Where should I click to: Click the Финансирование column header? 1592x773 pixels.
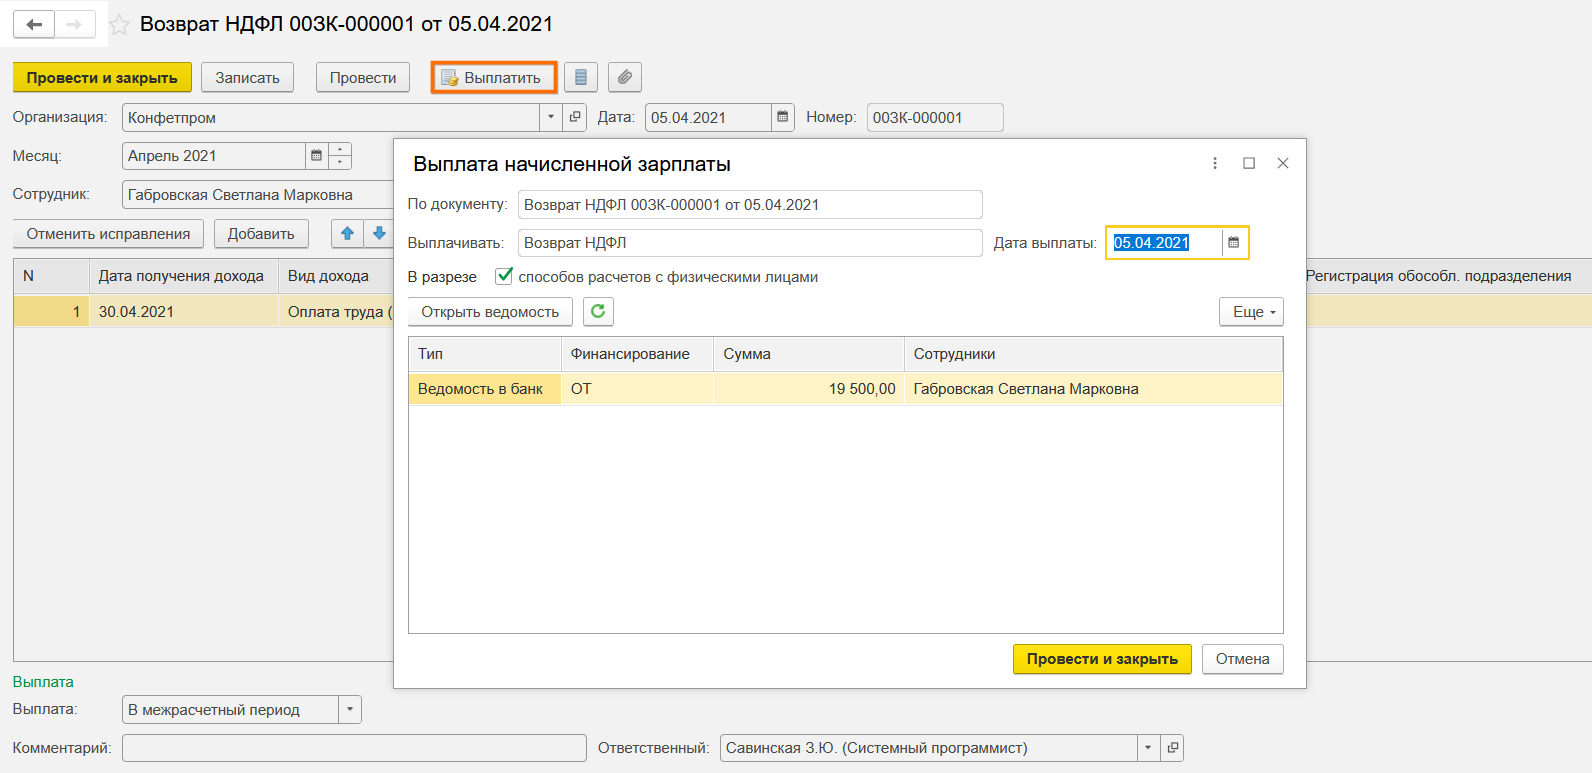tap(637, 354)
